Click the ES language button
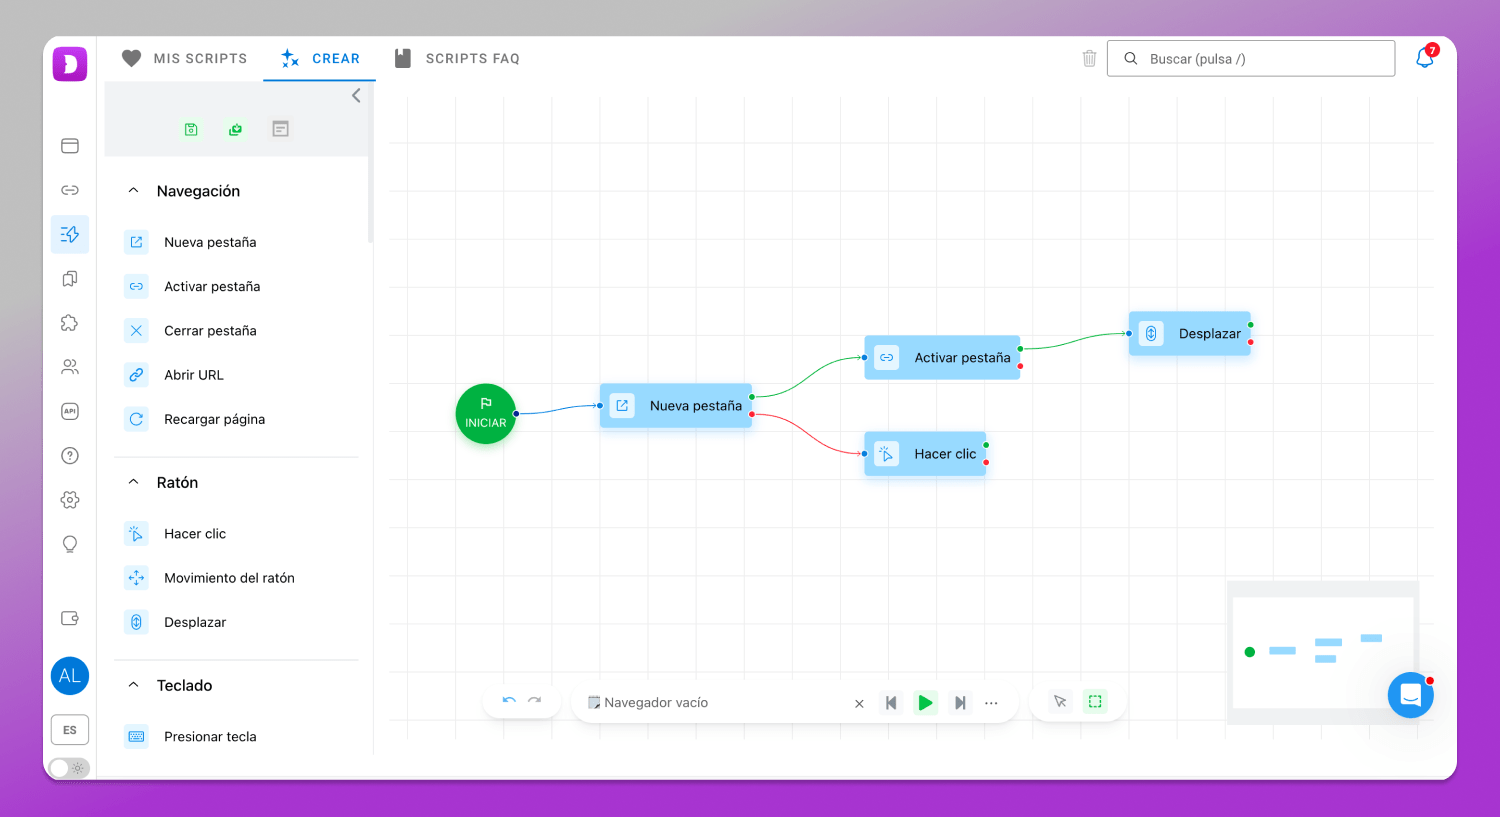Viewport: 1500px width, 817px height. click(x=70, y=730)
